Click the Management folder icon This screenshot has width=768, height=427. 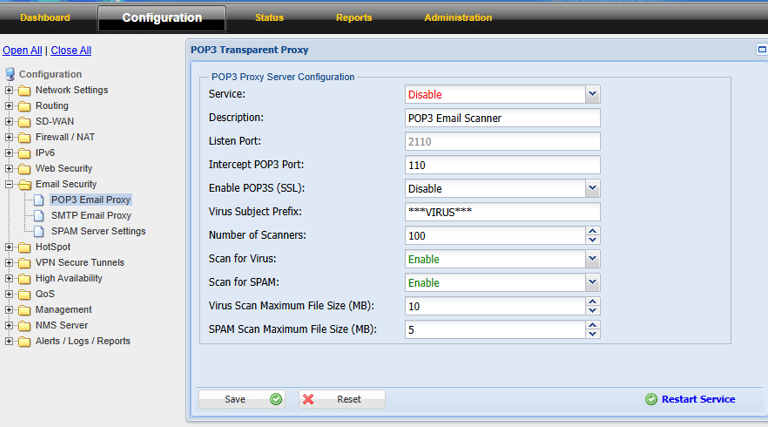click(24, 310)
